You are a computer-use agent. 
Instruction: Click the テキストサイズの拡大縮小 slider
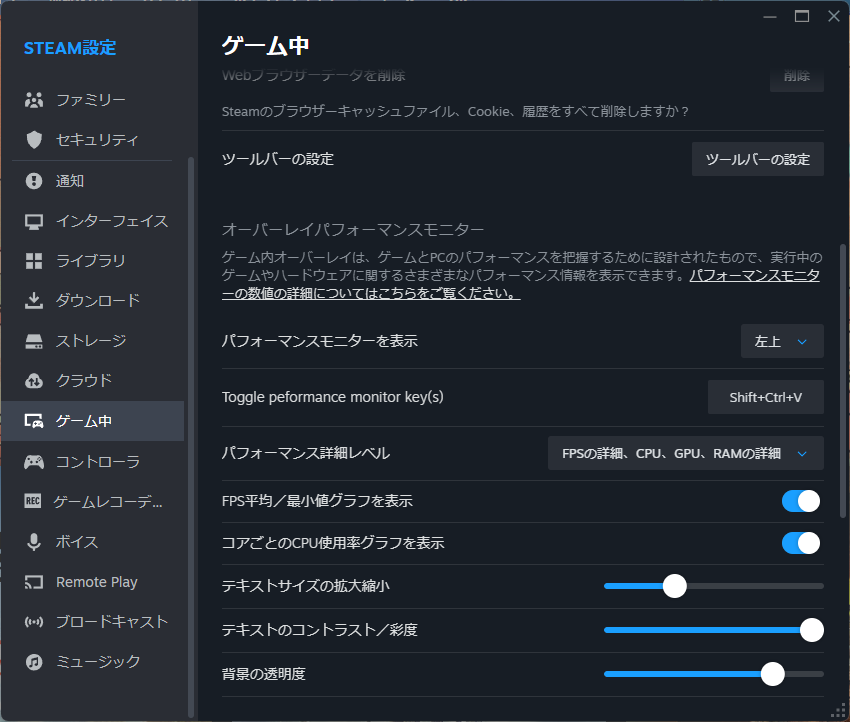tap(713, 586)
